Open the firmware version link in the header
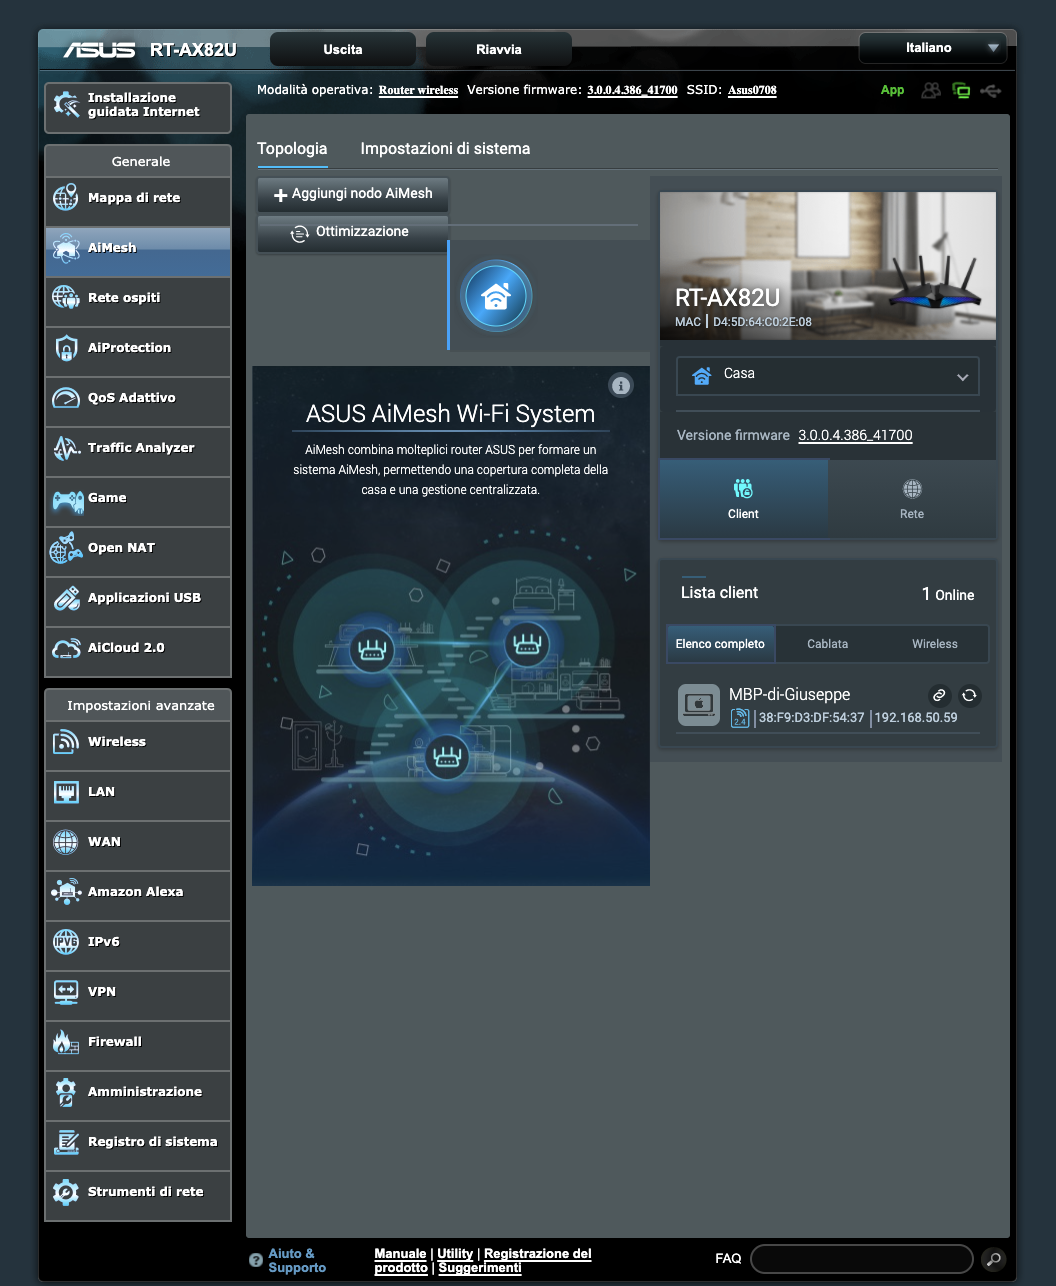This screenshot has height=1286, width=1056. (x=632, y=90)
